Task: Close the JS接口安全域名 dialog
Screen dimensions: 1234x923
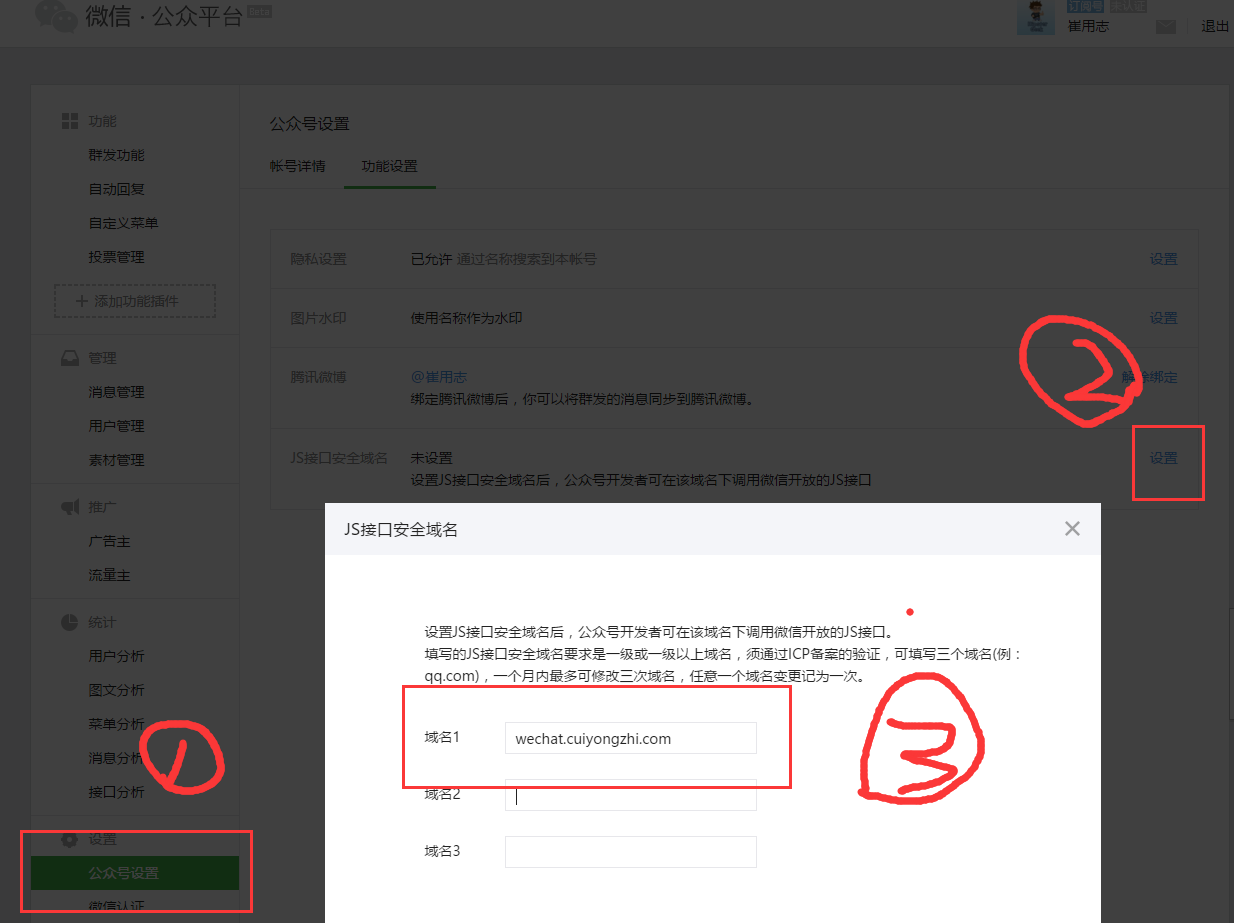Action: pos(1072,529)
